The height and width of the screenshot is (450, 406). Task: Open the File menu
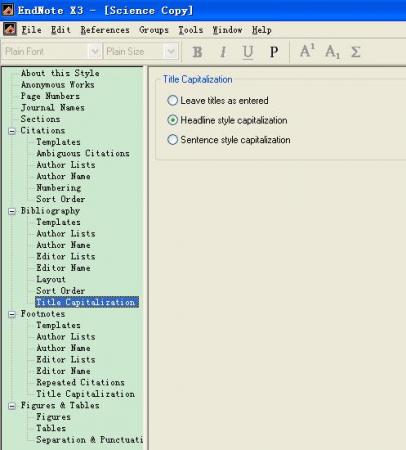pyautogui.click(x=31, y=30)
